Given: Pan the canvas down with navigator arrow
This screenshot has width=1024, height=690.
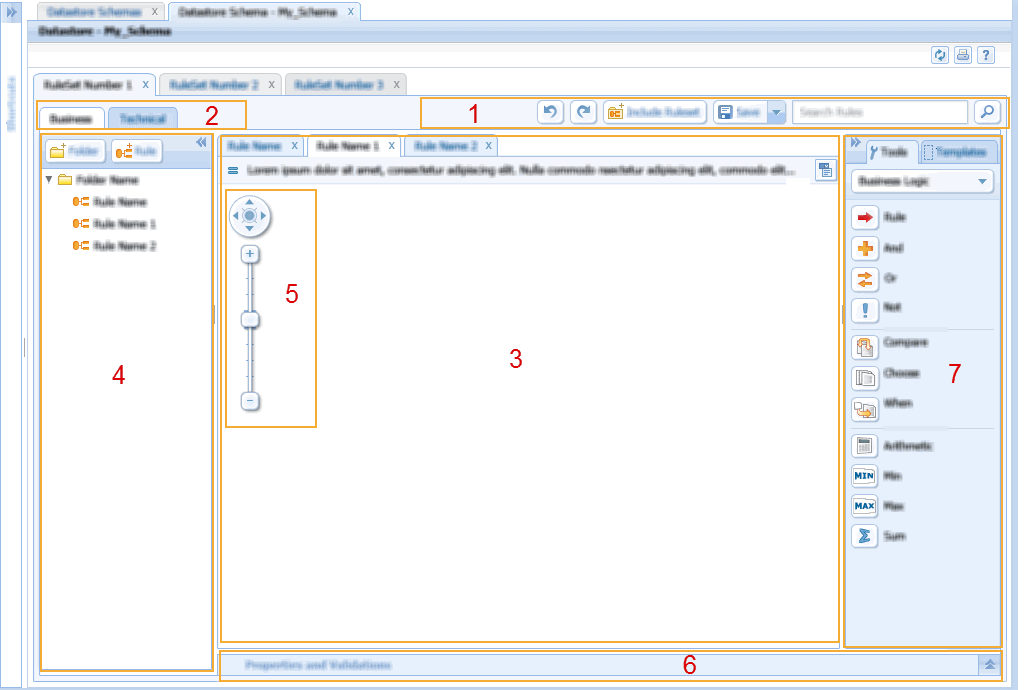Looking at the screenshot, I should click(249, 228).
